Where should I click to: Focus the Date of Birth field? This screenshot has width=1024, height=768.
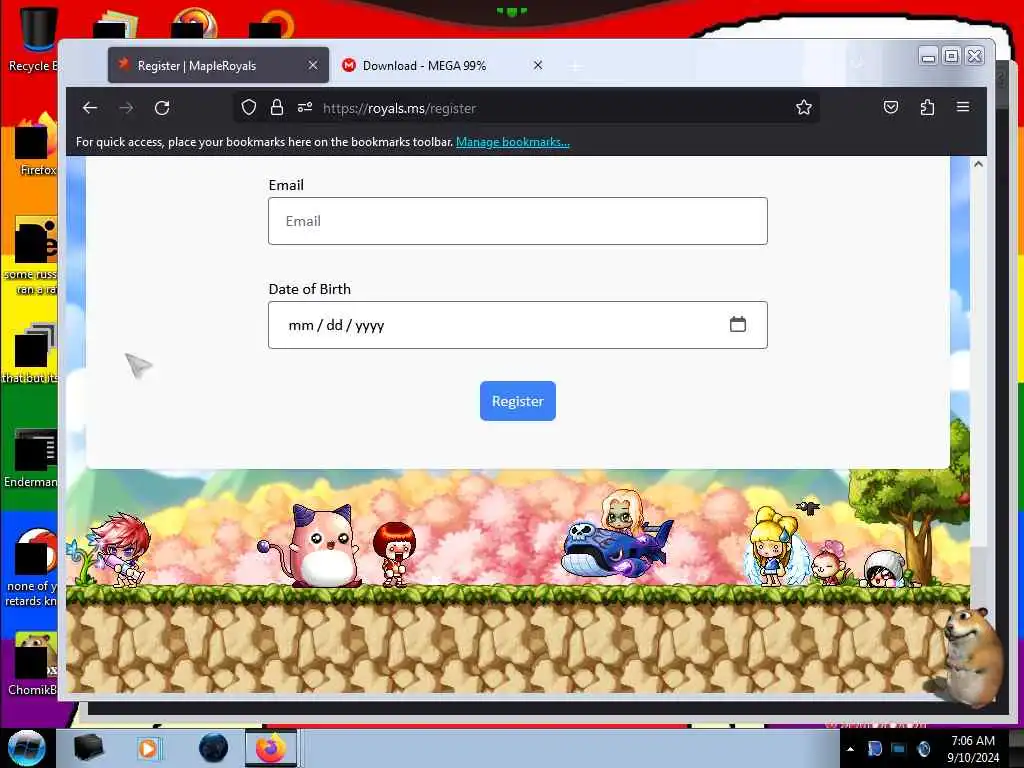(x=518, y=325)
